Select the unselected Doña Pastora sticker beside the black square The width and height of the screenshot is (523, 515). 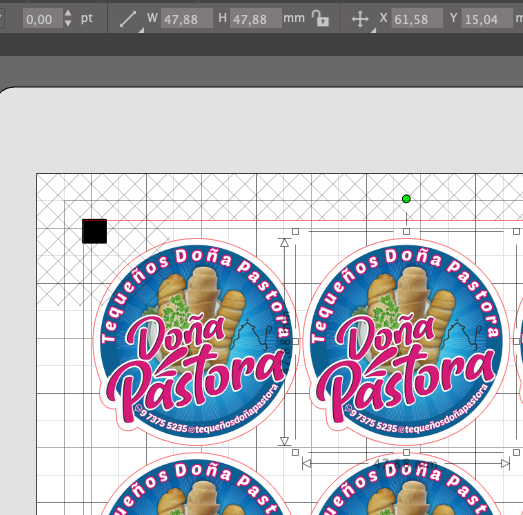click(197, 342)
